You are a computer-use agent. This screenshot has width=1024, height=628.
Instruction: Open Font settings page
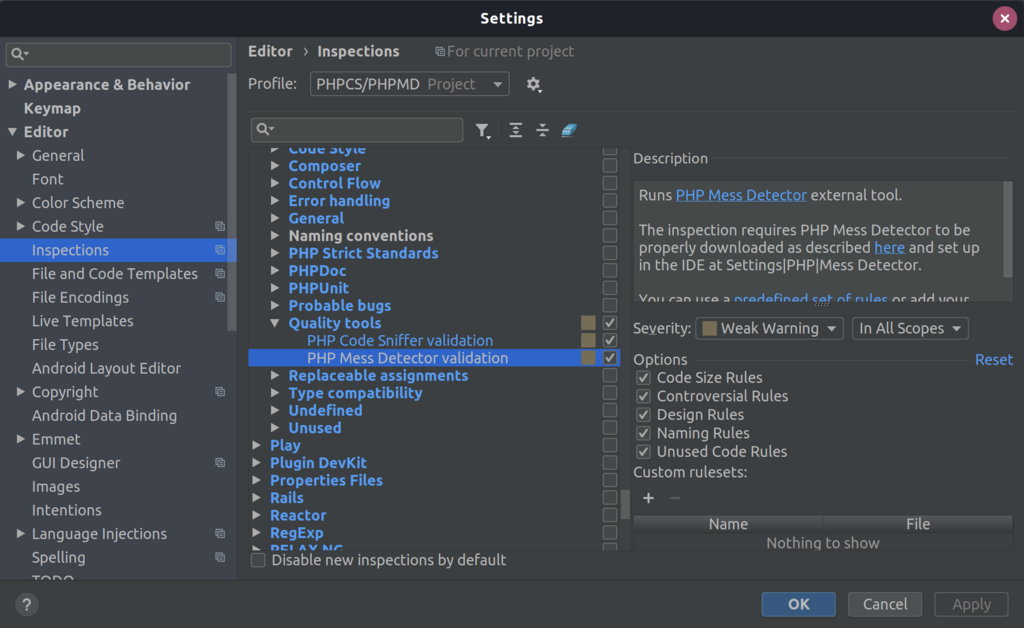click(48, 179)
